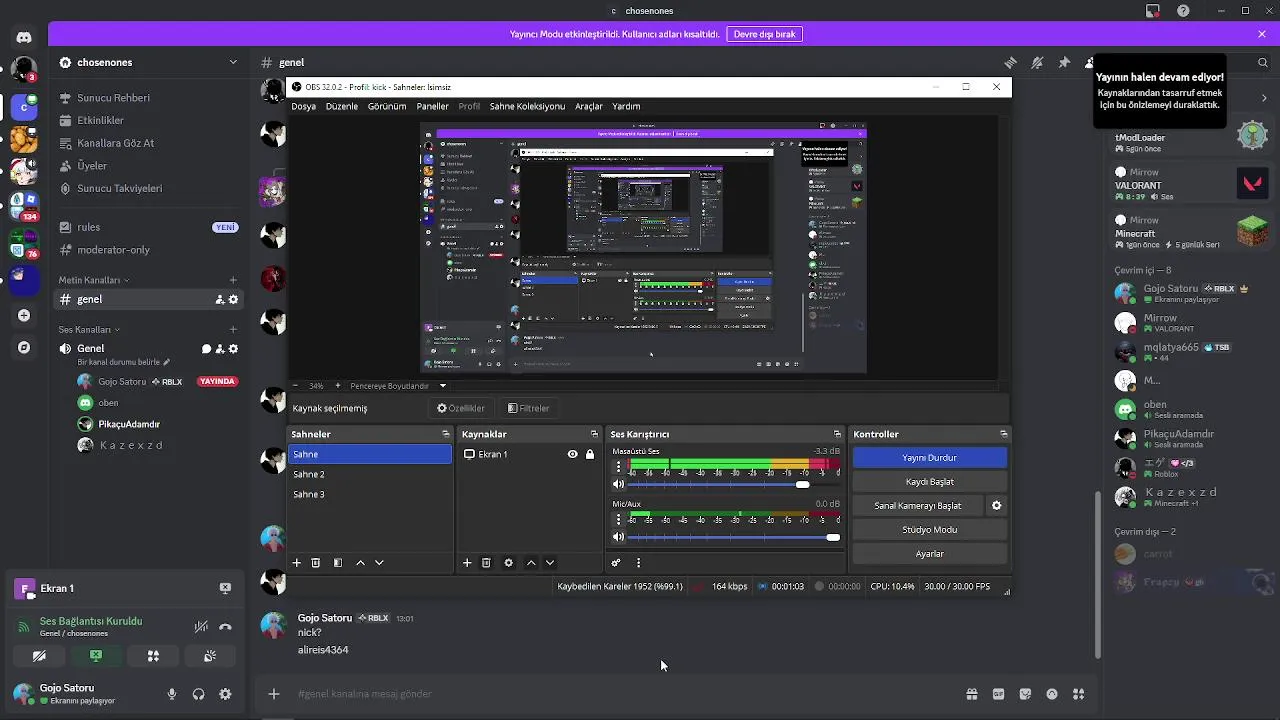1280x720 pixels.
Task: Open OBS Ayarlar button
Action: click(x=929, y=553)
